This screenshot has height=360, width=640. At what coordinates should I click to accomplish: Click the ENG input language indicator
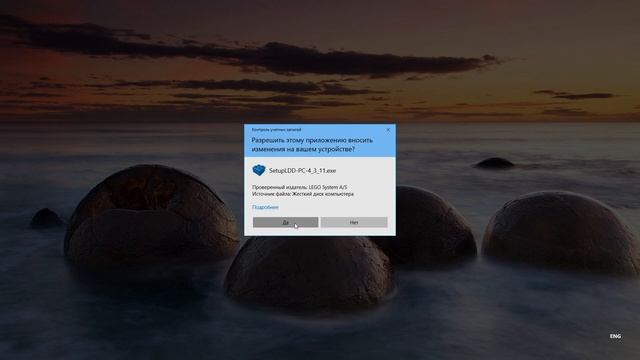(615, 336)
